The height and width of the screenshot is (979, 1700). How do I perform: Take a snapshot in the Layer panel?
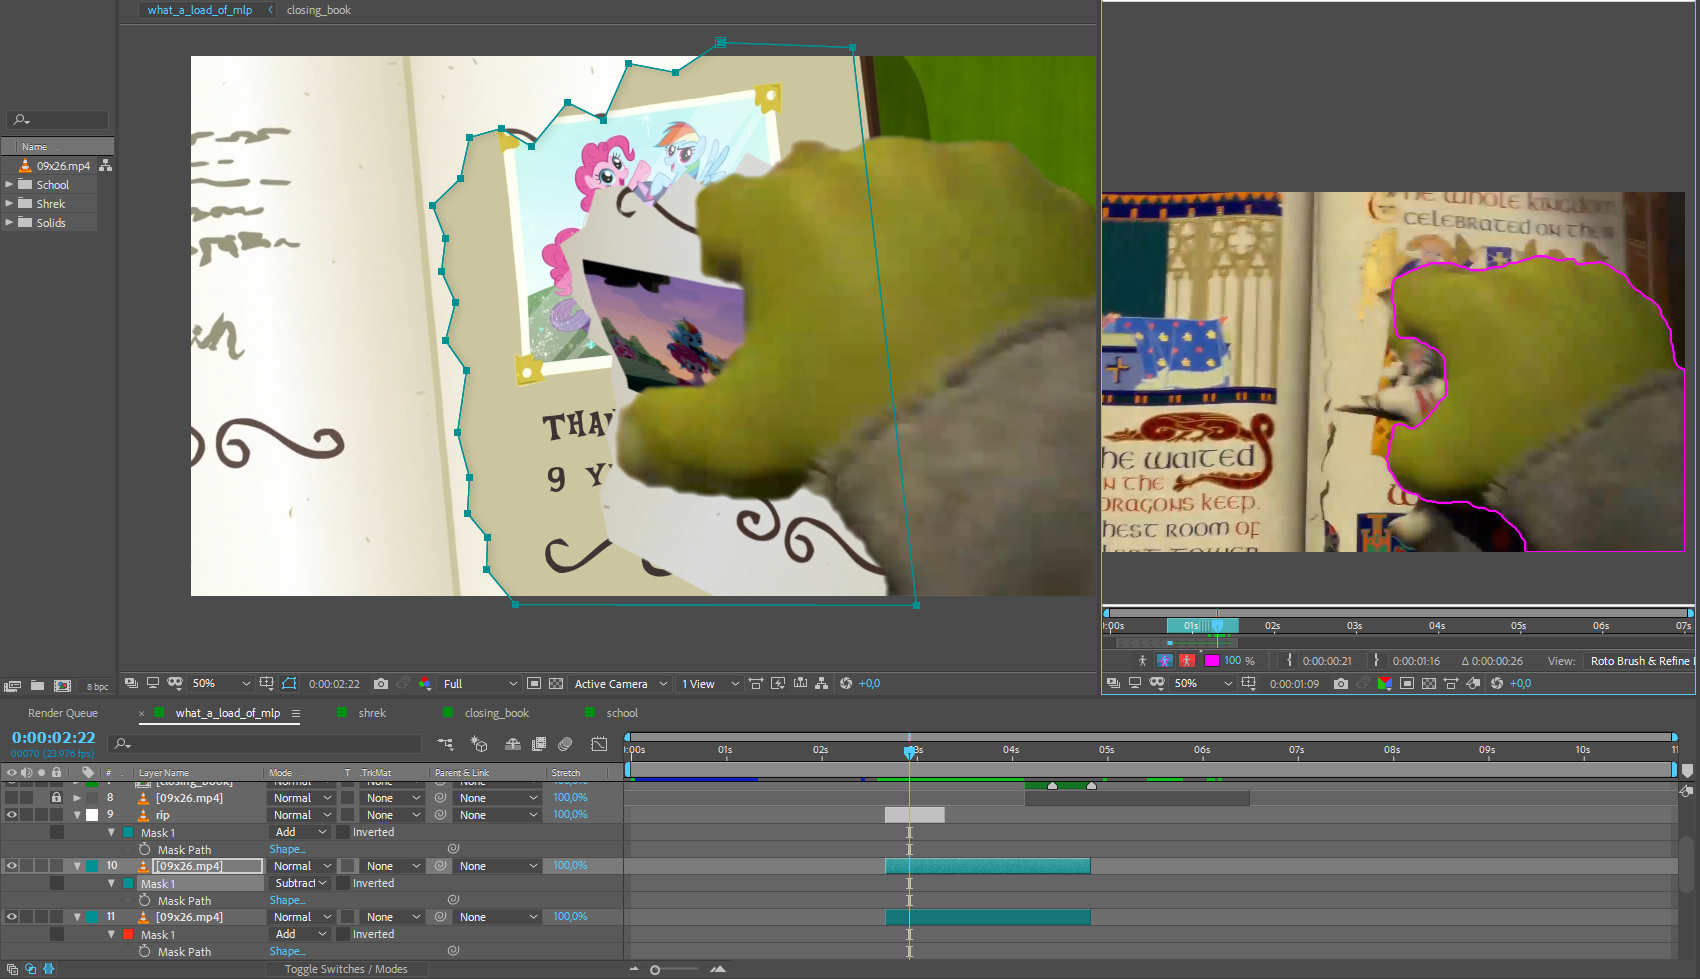tap(1341, 684)
